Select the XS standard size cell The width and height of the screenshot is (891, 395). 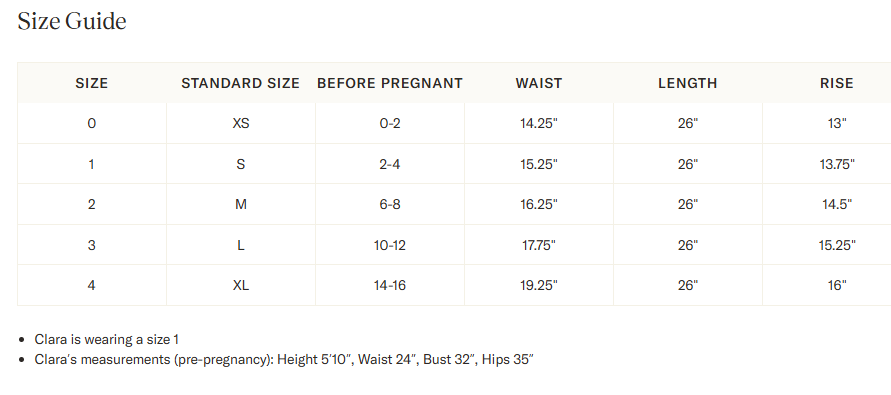[241, 123]
